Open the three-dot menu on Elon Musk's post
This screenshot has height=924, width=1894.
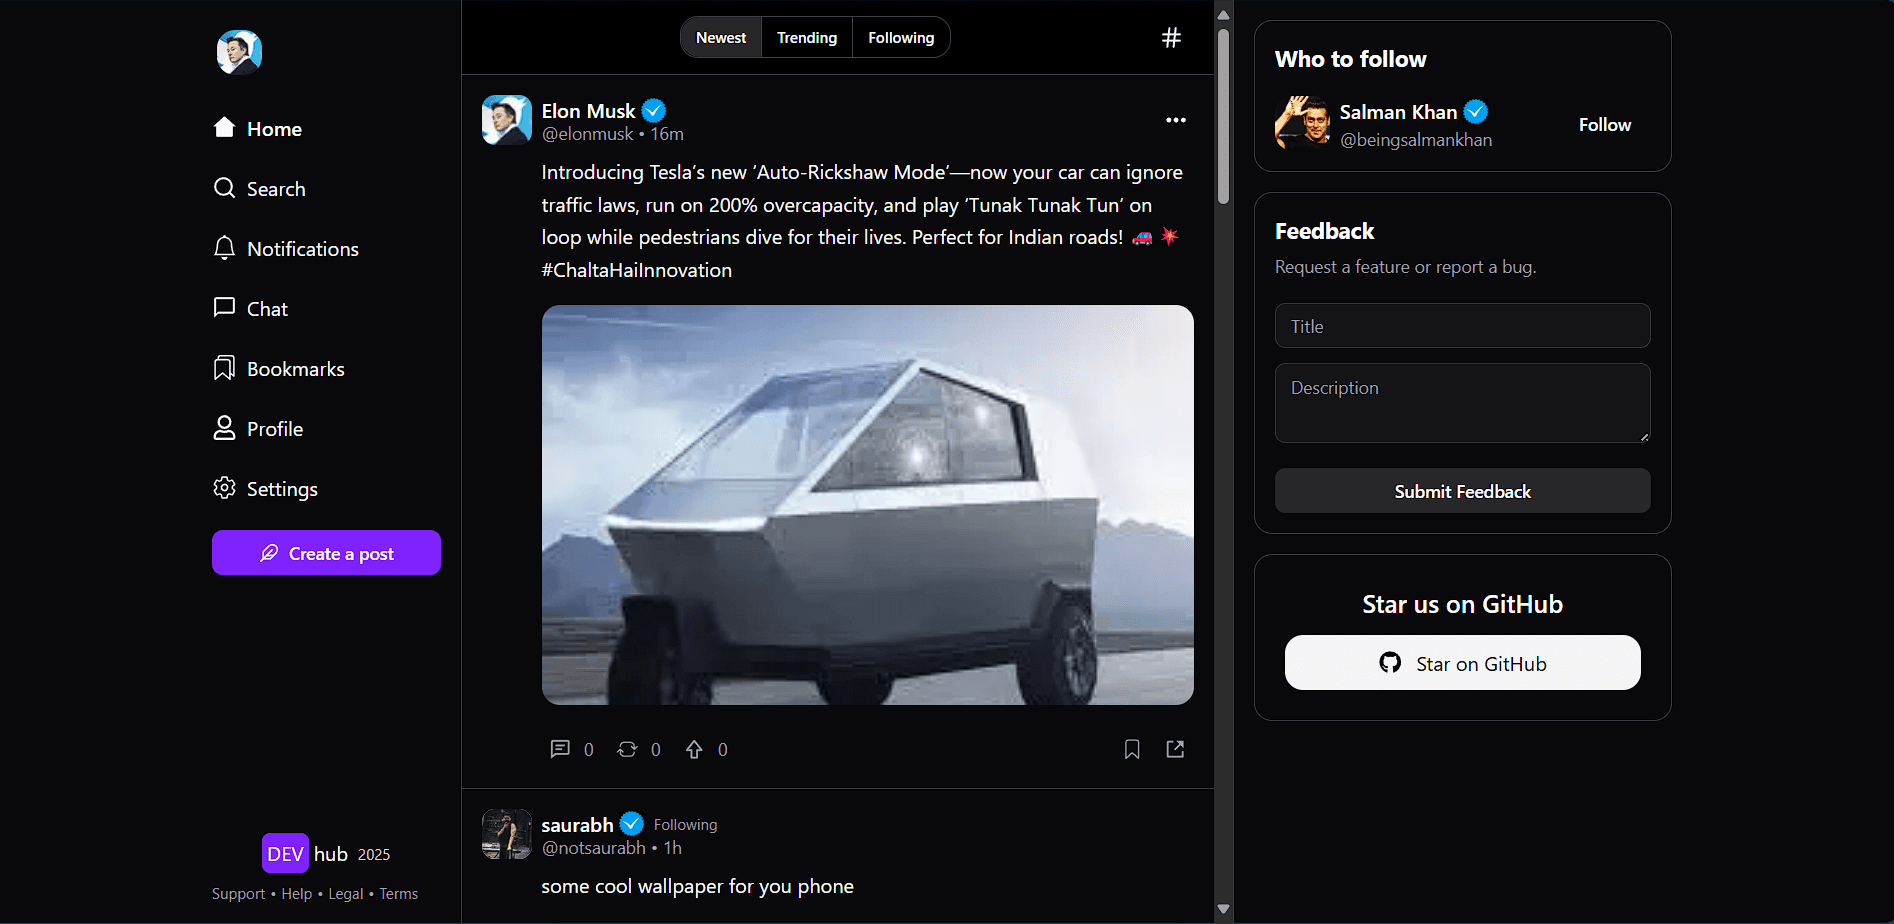[x=1175, y=120]
